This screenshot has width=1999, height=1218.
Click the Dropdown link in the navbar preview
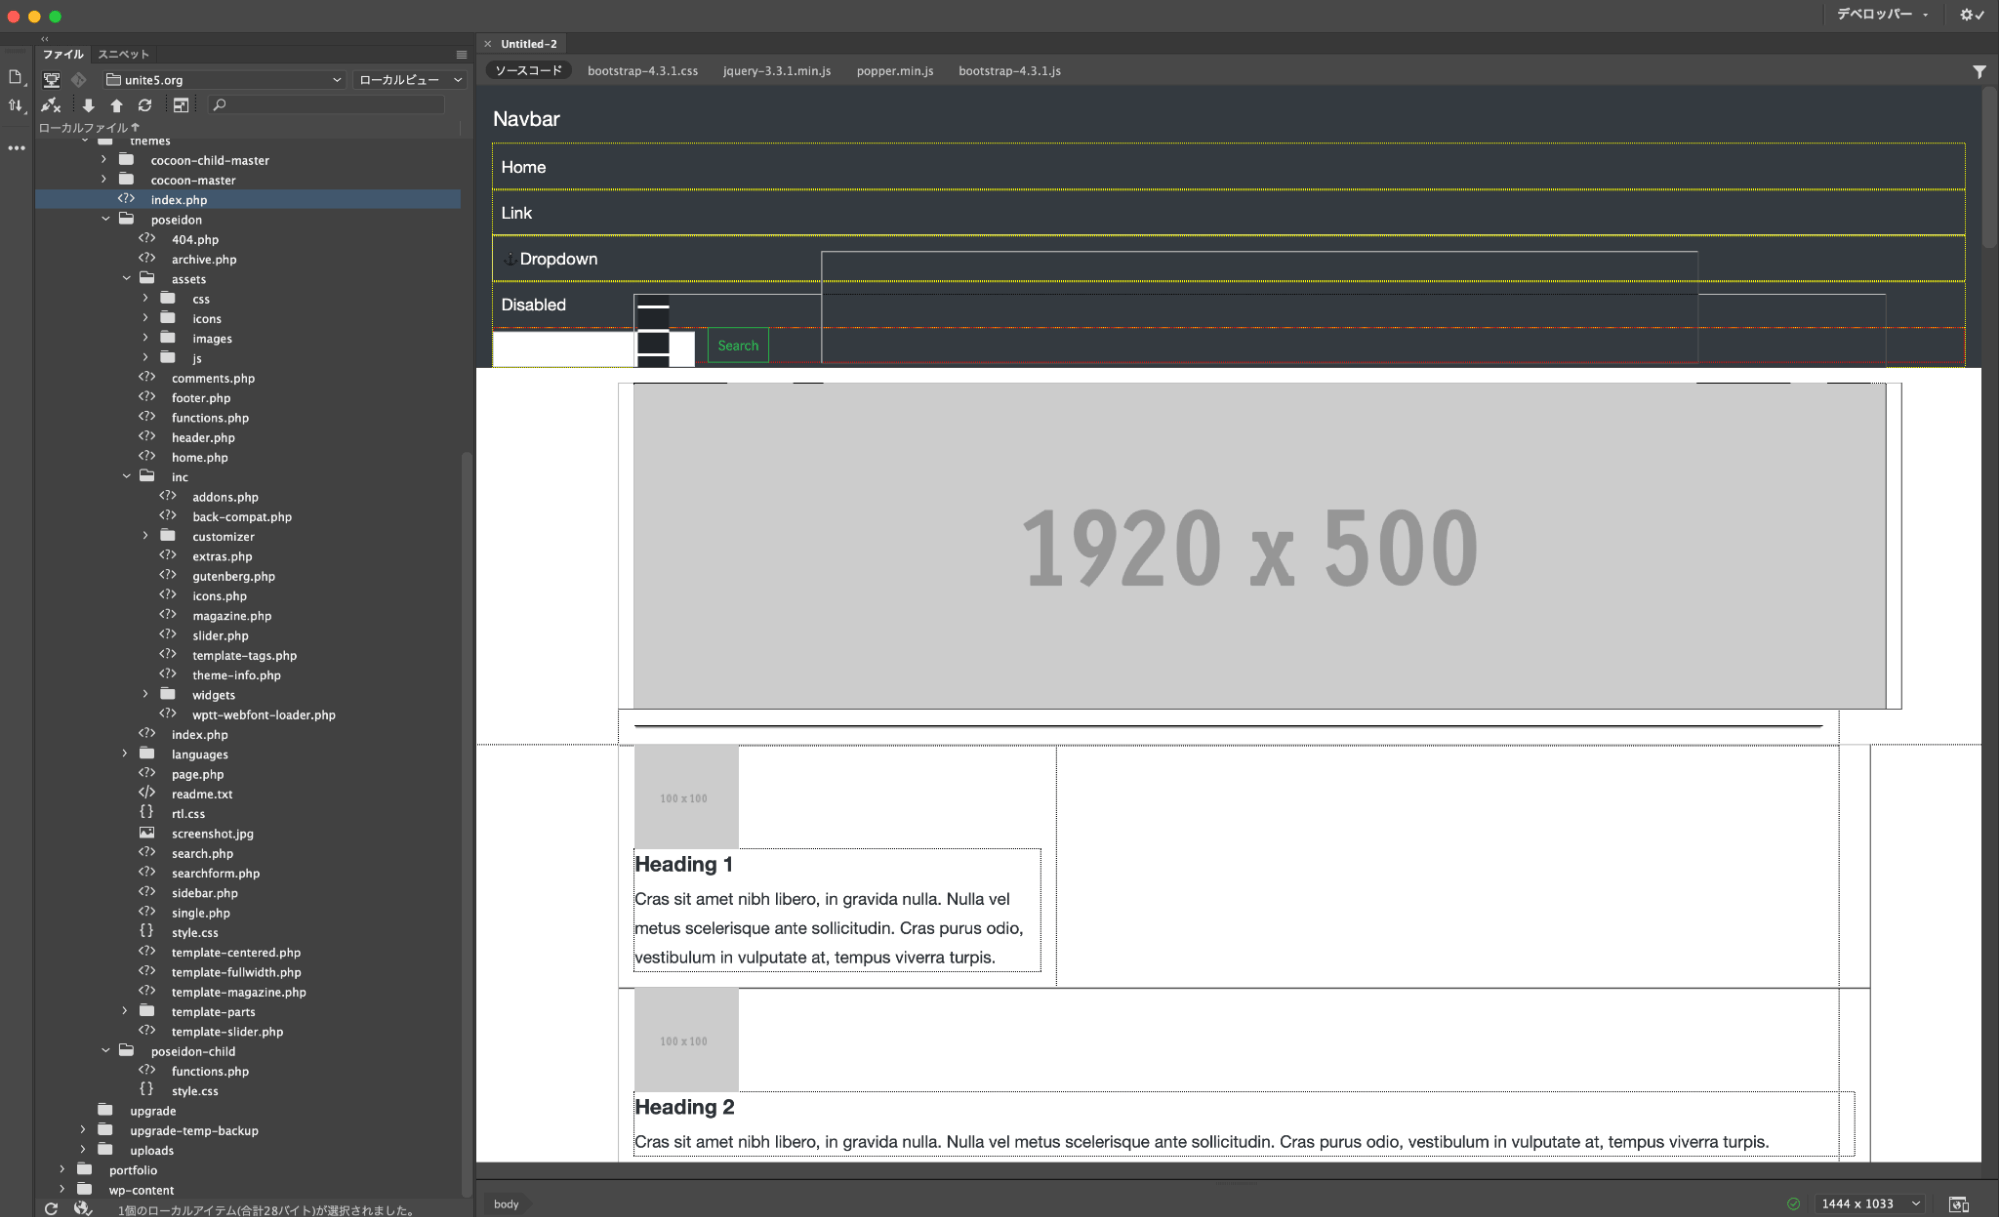558,259
